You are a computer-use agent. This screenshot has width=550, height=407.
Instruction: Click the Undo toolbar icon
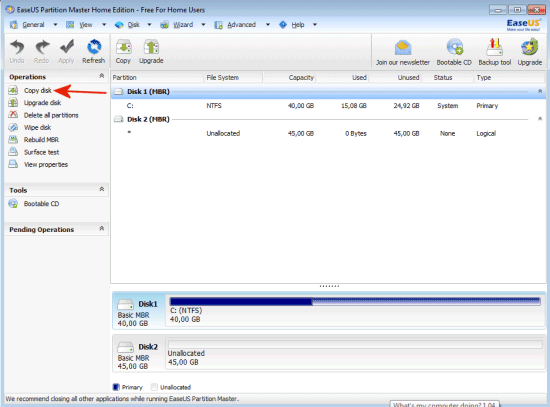click(17, 47)
